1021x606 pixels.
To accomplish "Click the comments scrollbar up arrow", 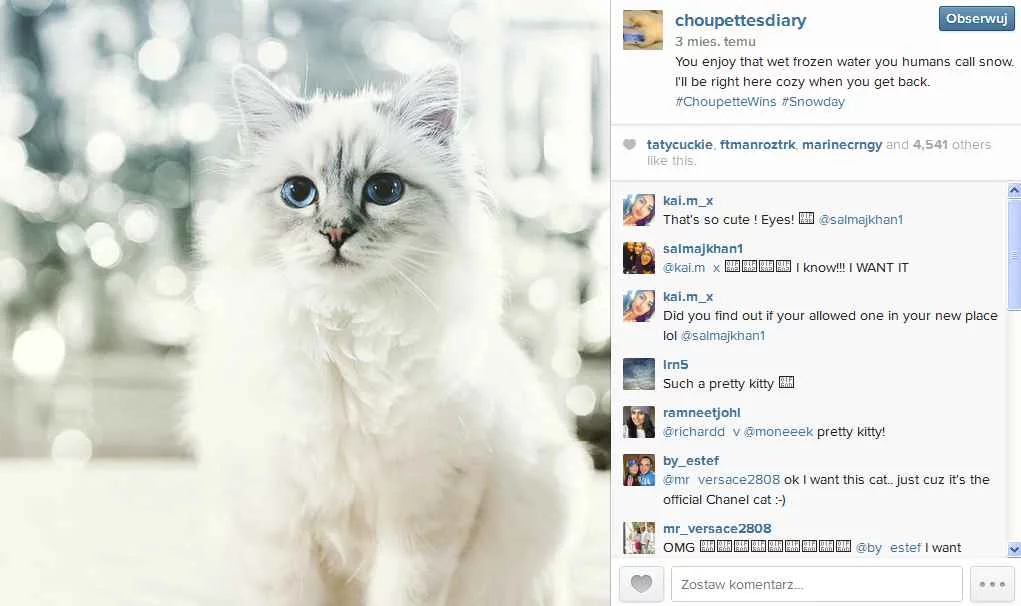I will (x=1014, y=191).
